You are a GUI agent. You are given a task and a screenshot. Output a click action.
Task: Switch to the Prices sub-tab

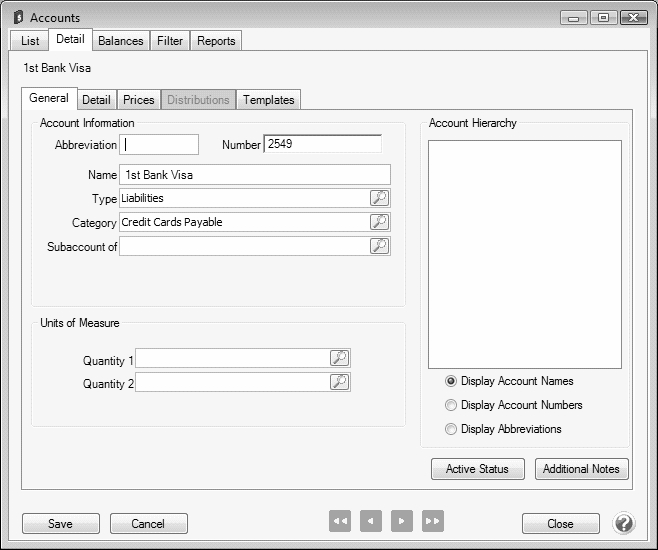(138, 100)
